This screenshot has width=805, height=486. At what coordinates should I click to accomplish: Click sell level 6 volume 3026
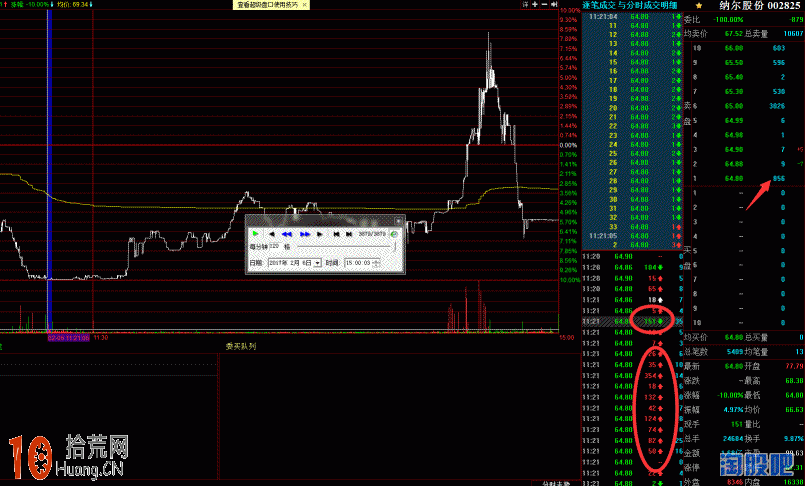(x=777, y=106)
